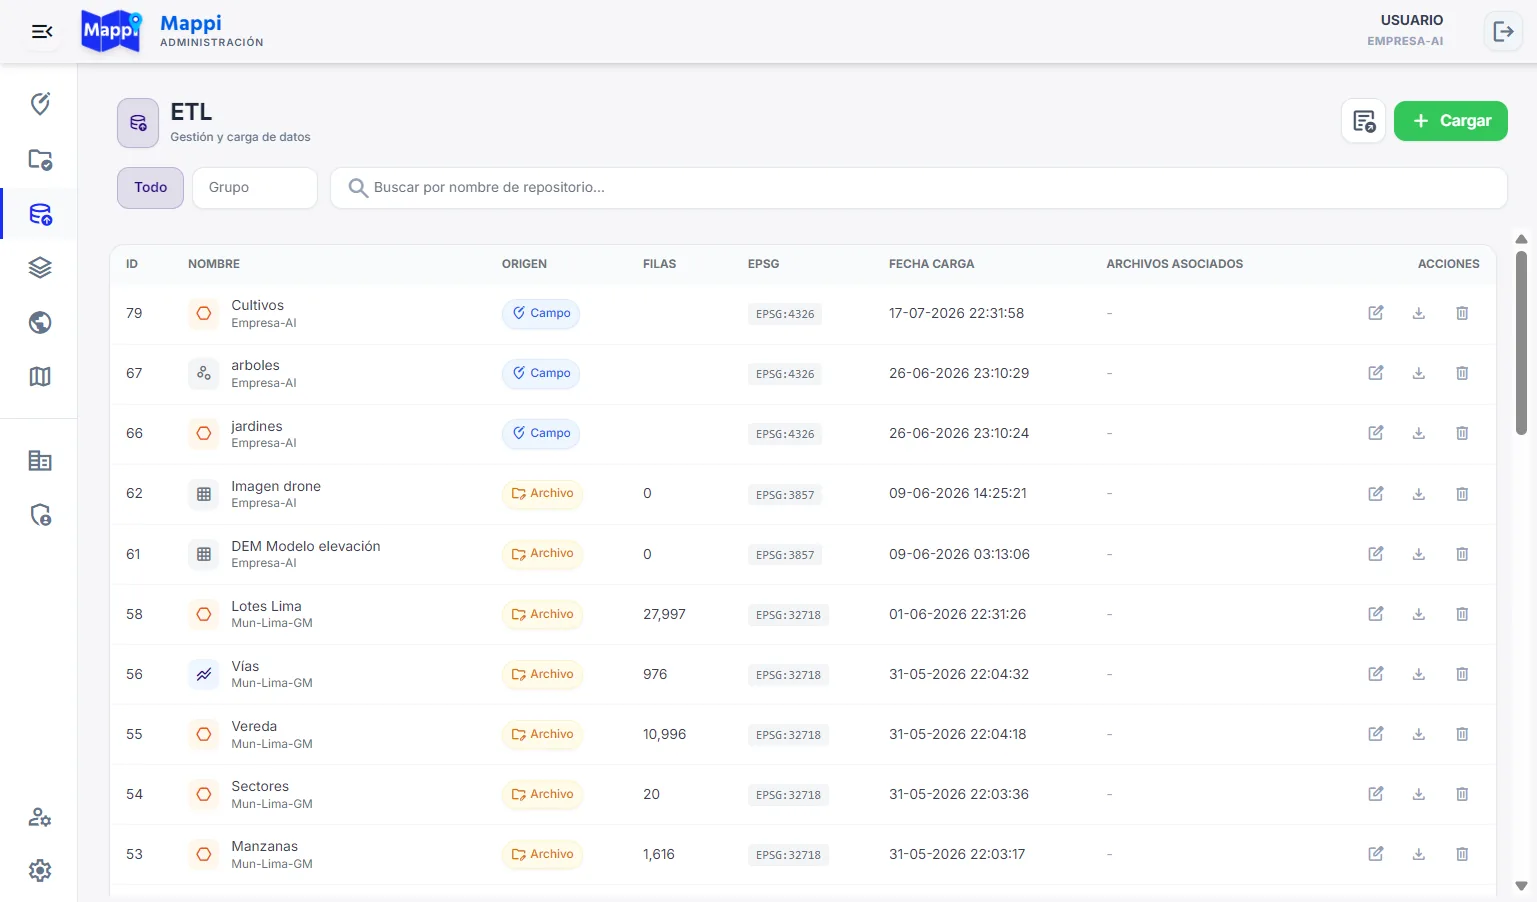Viewport: 1537px width, 902px height.
Task: Click the table scrollbar thumb
Action: [1521, 343]
